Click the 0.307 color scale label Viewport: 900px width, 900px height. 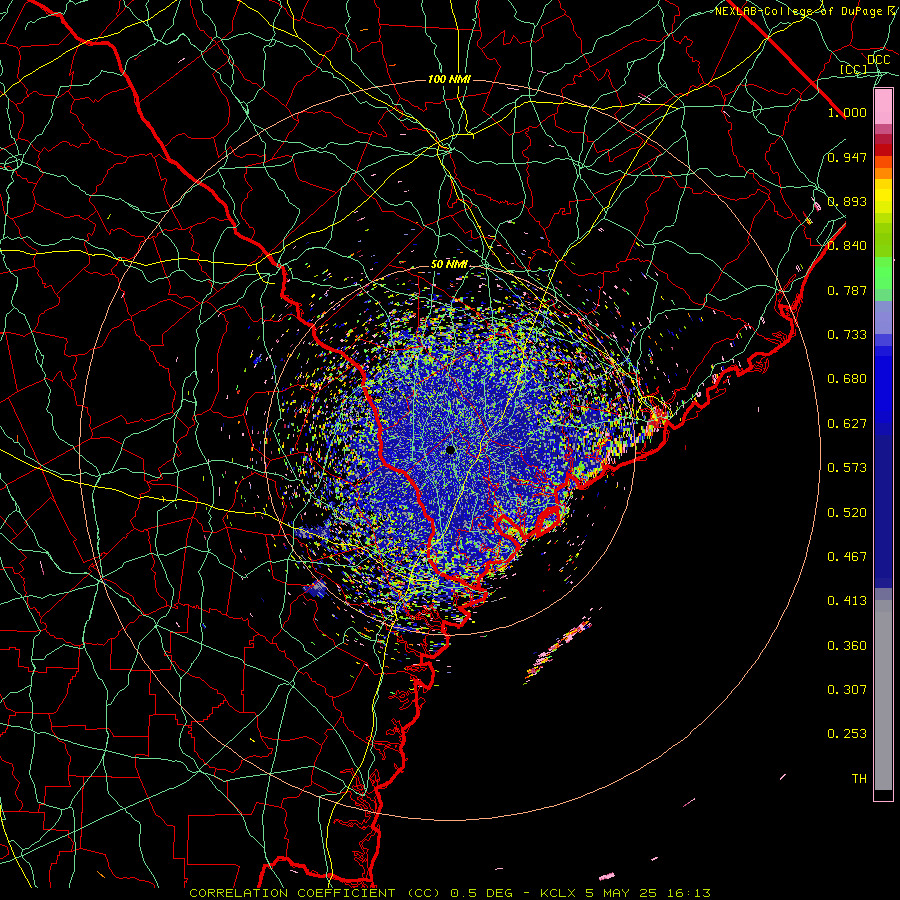(x=847, y=690)
